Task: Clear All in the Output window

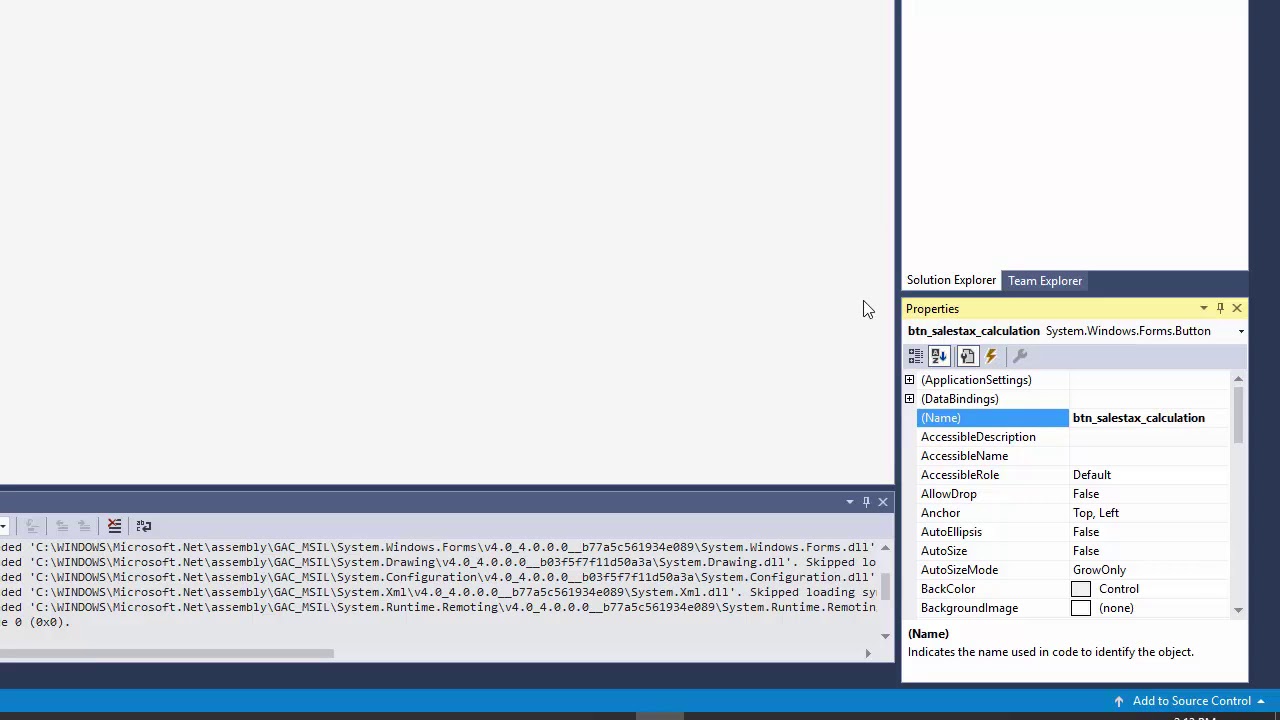Action: pyautogui.click(x=115, y=525)
